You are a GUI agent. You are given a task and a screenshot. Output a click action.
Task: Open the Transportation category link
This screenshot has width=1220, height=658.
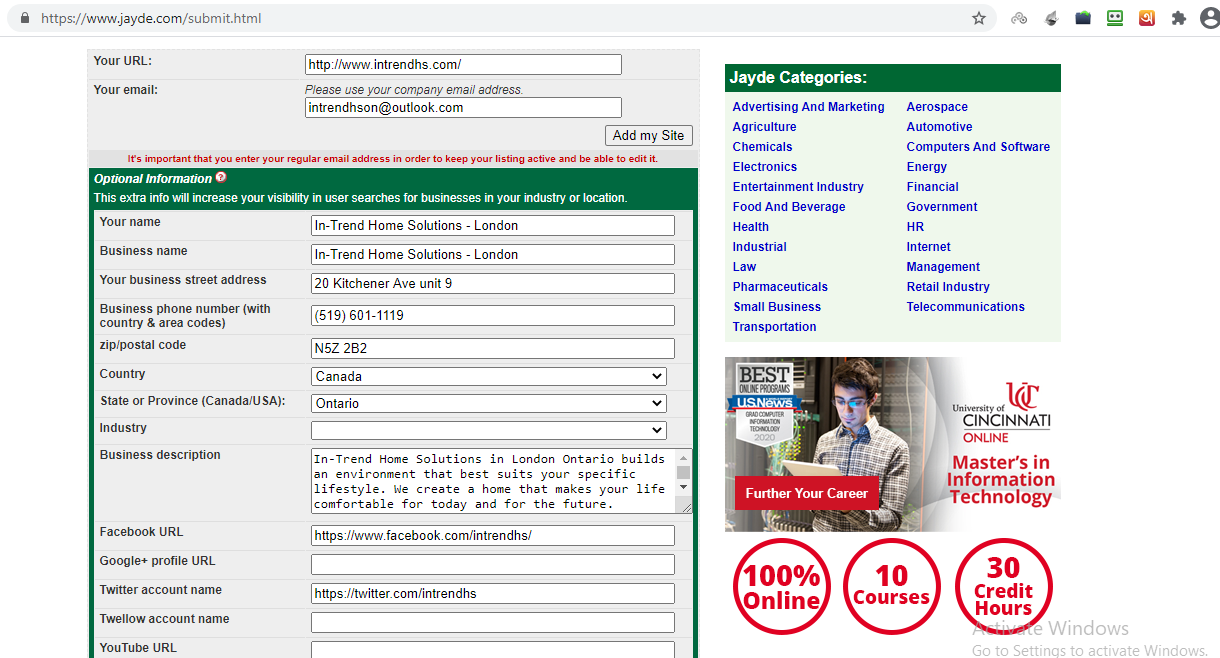[774, 327]
